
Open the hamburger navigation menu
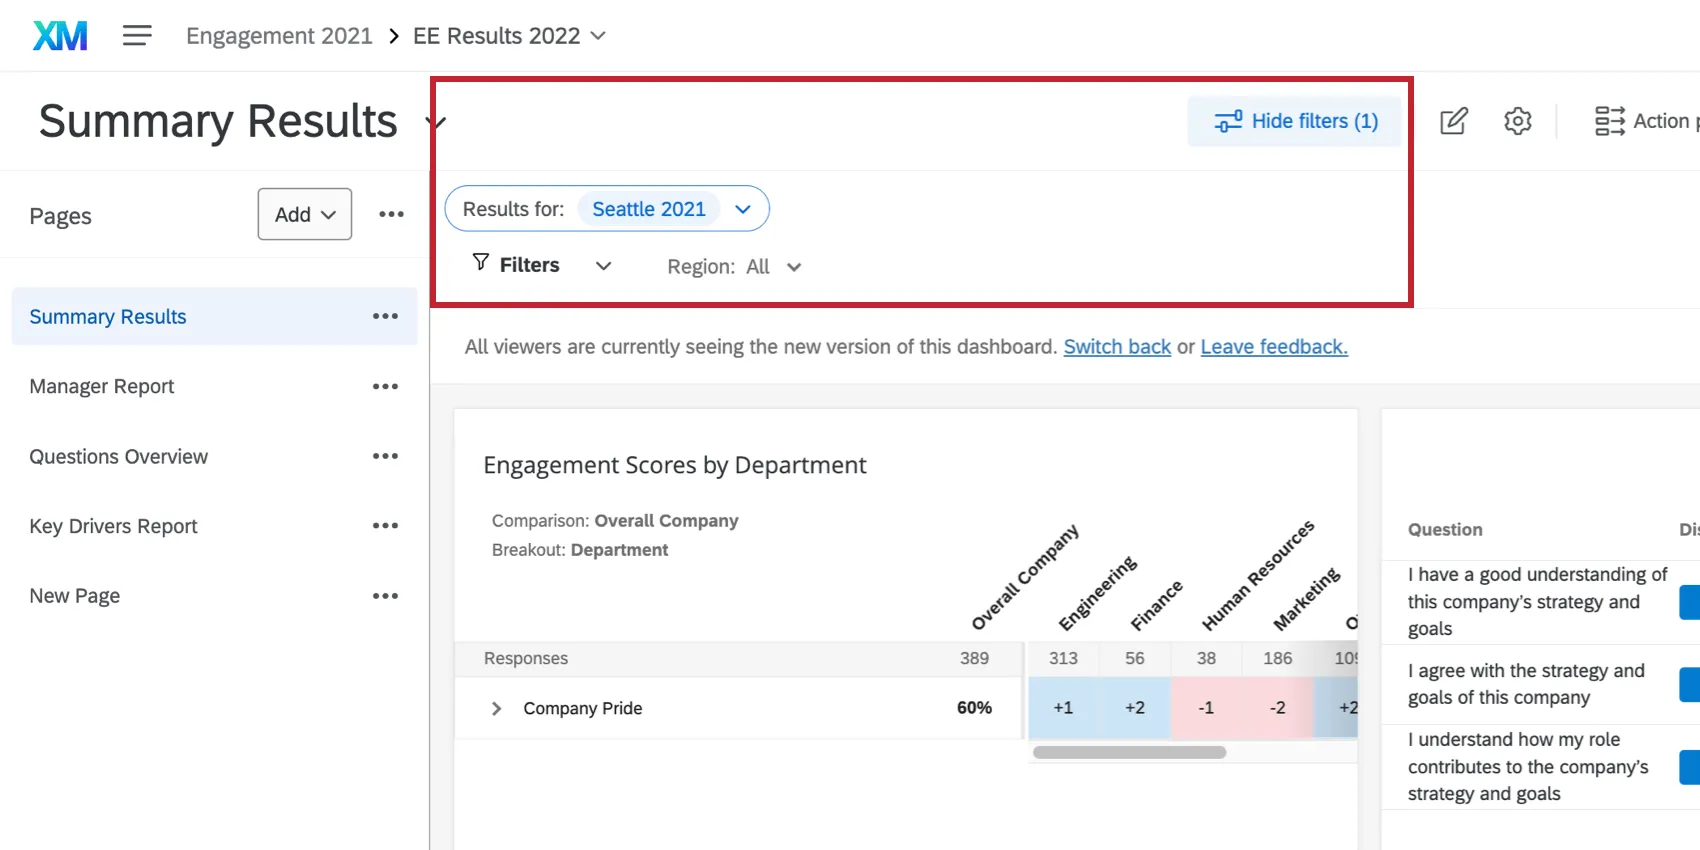click(137, 36)
